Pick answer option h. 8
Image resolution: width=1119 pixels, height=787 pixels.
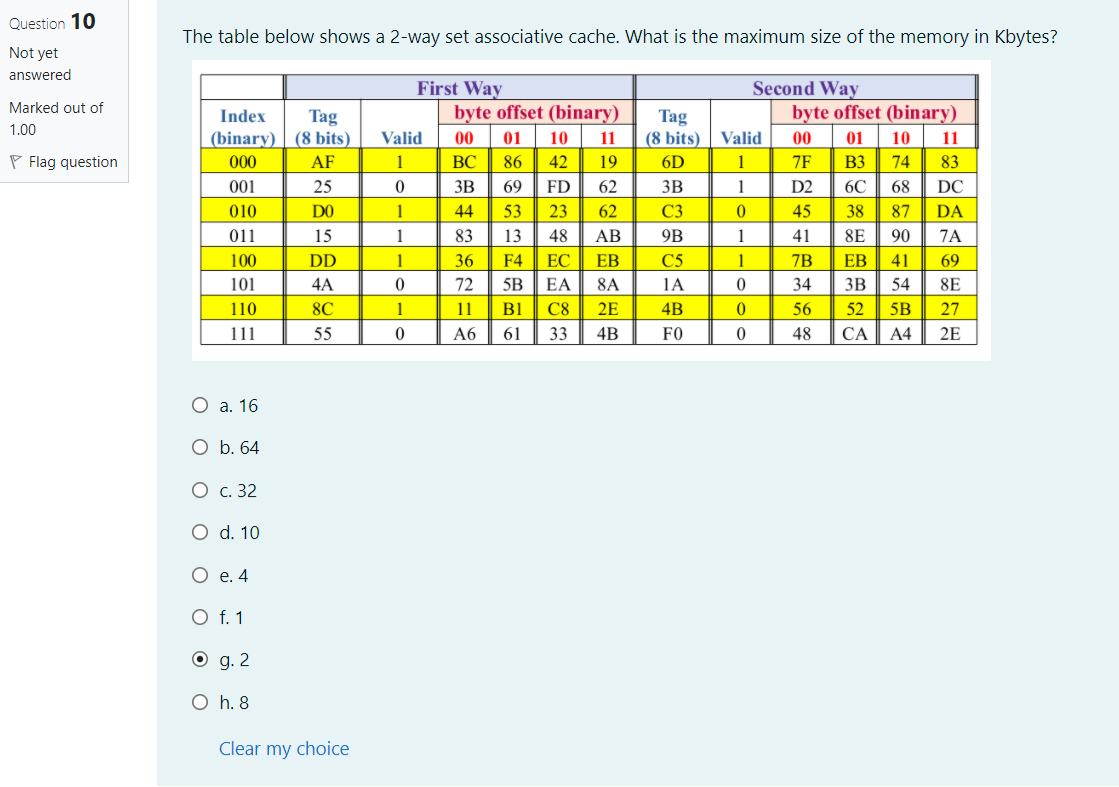point(200,702)
